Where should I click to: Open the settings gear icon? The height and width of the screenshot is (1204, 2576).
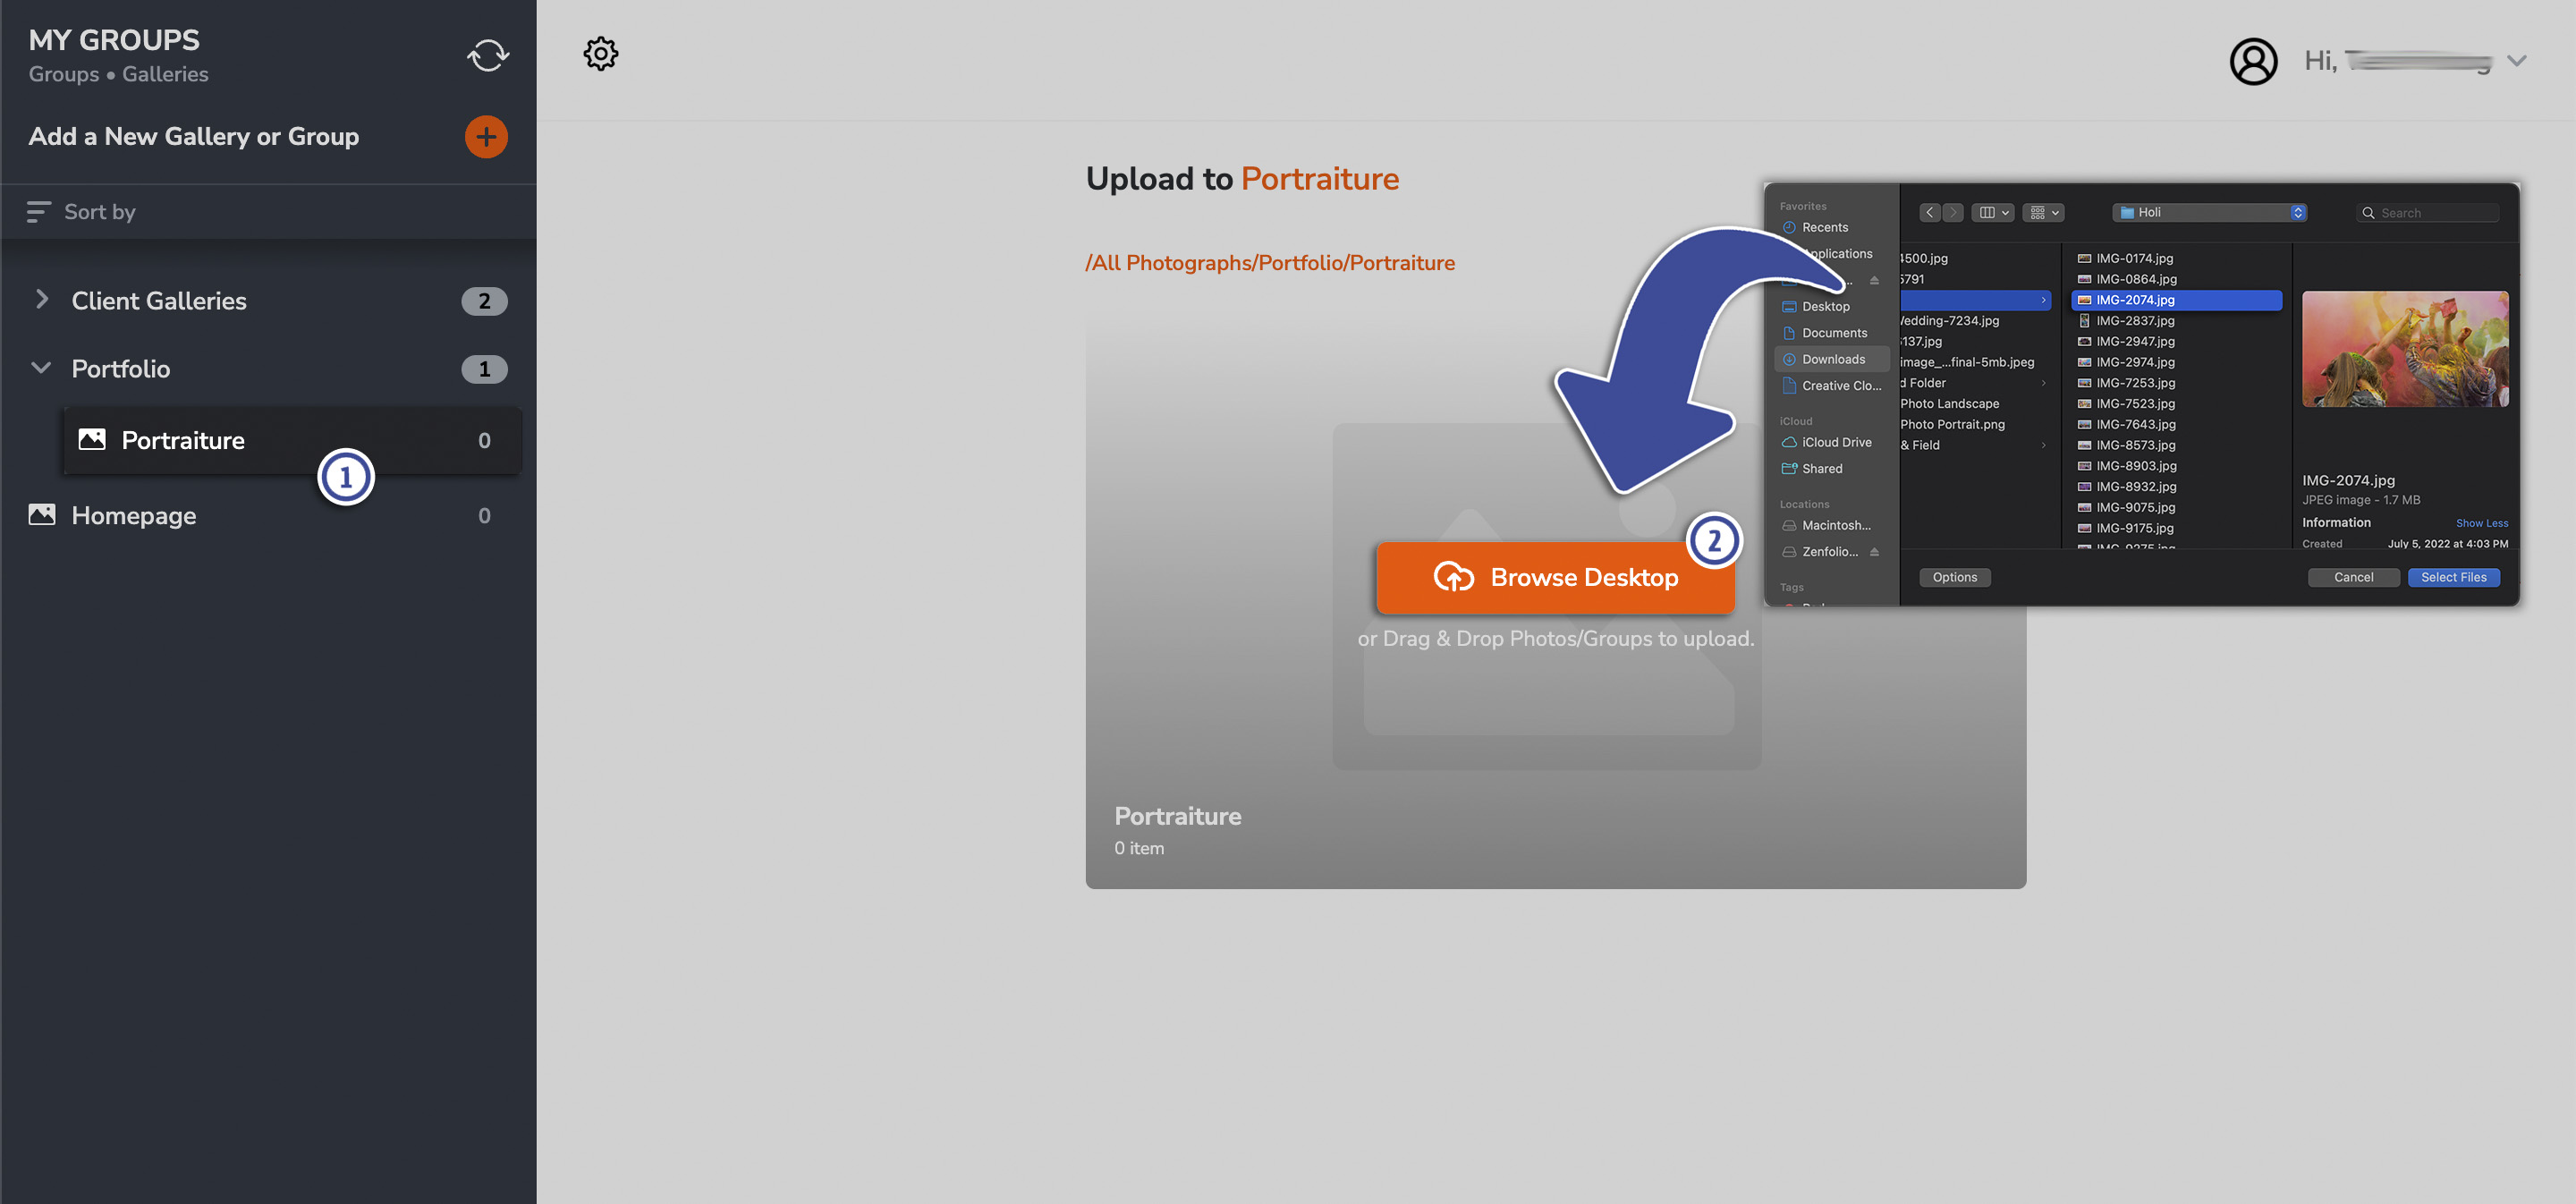600,53
